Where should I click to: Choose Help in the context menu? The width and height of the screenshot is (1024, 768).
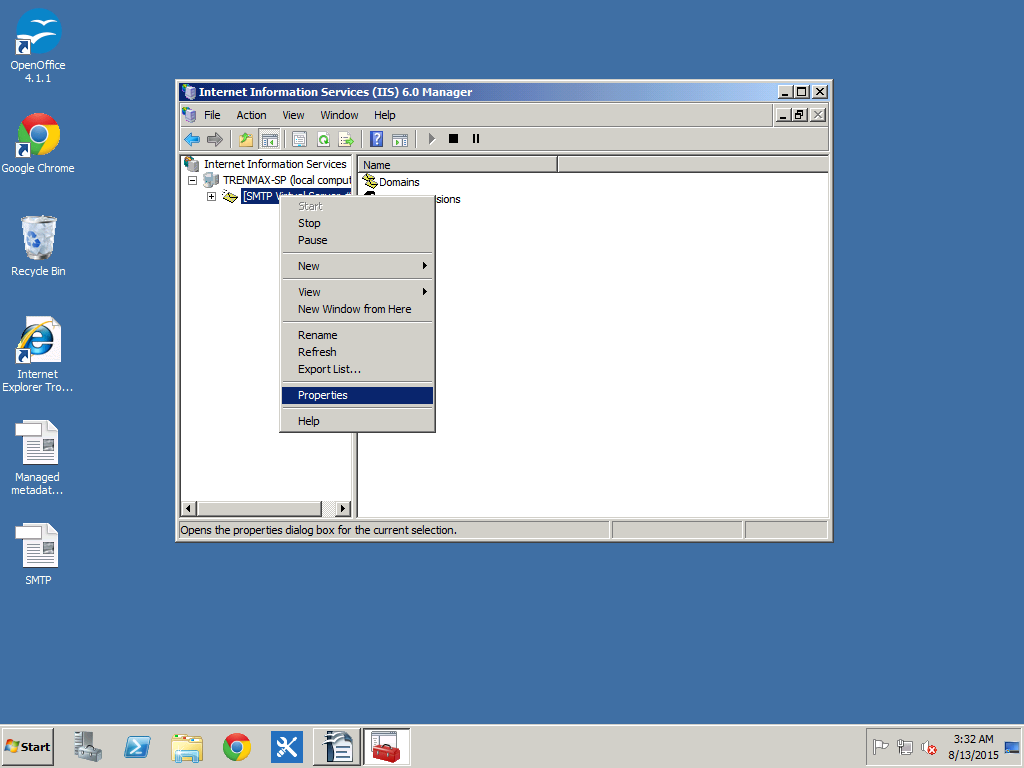pos(357,421)
